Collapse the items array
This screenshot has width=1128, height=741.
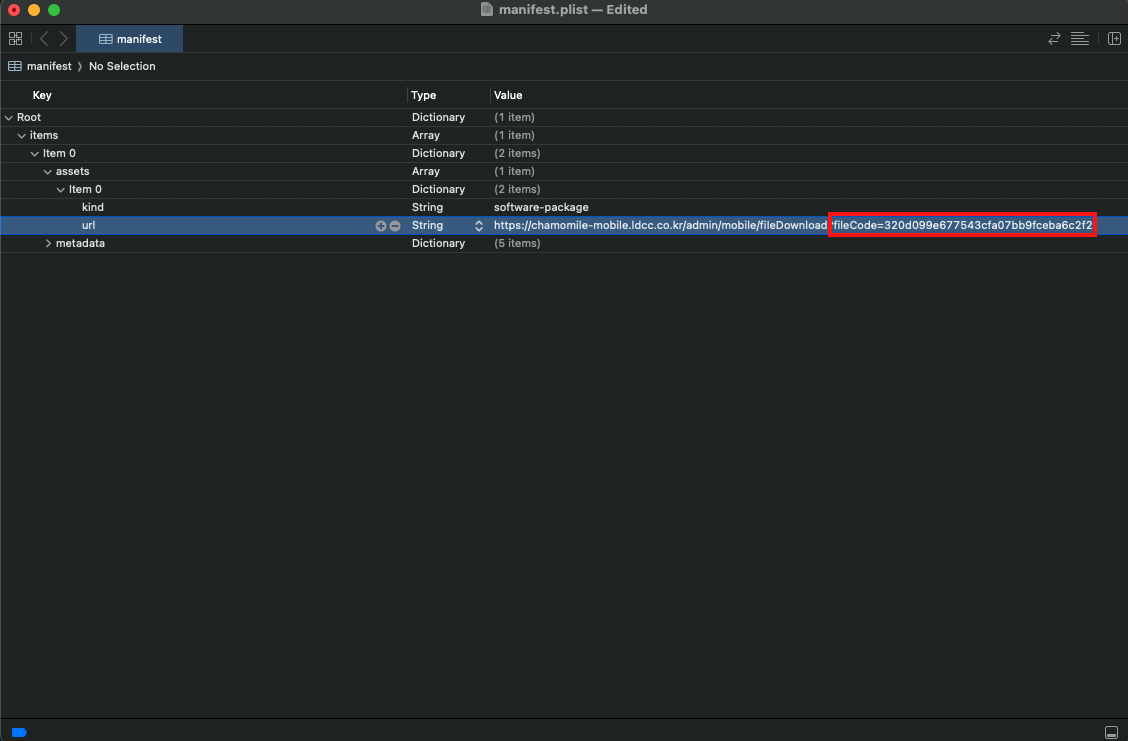[x=22, y=136]
